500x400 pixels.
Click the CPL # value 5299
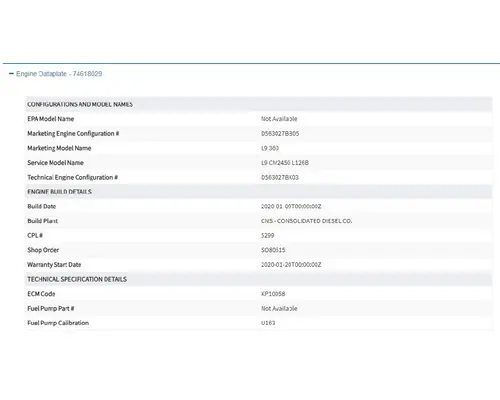click(x=268, y=236)
